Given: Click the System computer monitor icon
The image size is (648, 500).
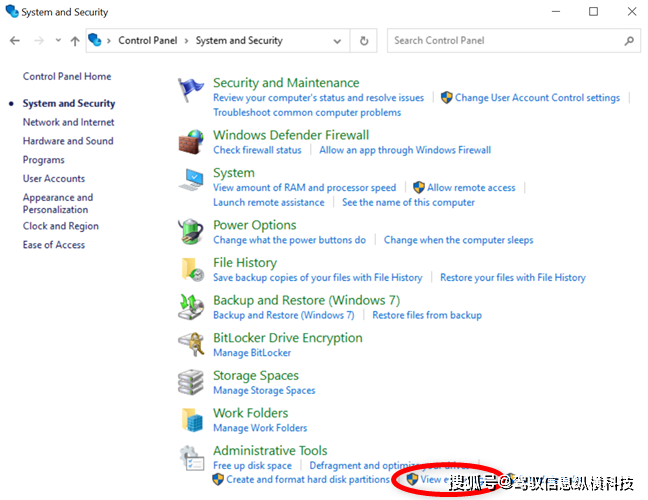Looking at the screenshot, I should pos(191,180).
